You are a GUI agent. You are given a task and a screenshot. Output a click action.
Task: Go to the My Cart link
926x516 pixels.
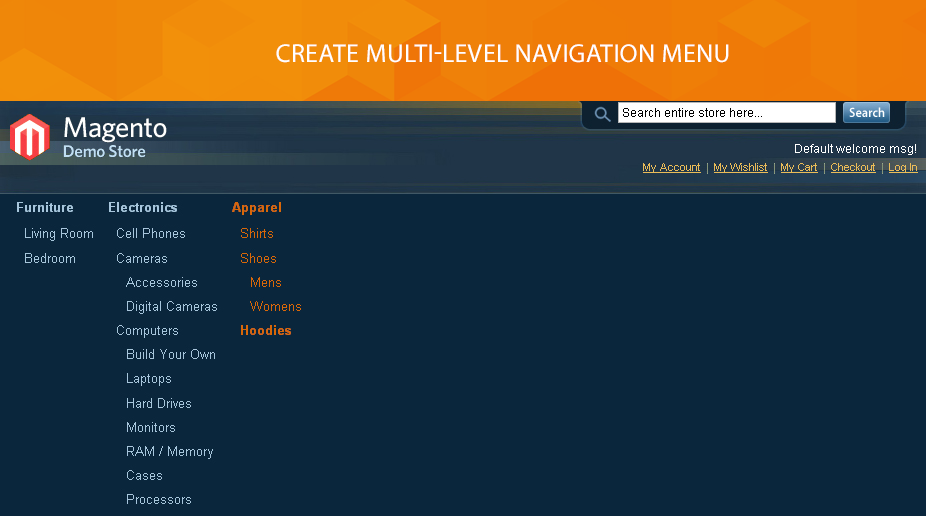(x=798, y=167)
